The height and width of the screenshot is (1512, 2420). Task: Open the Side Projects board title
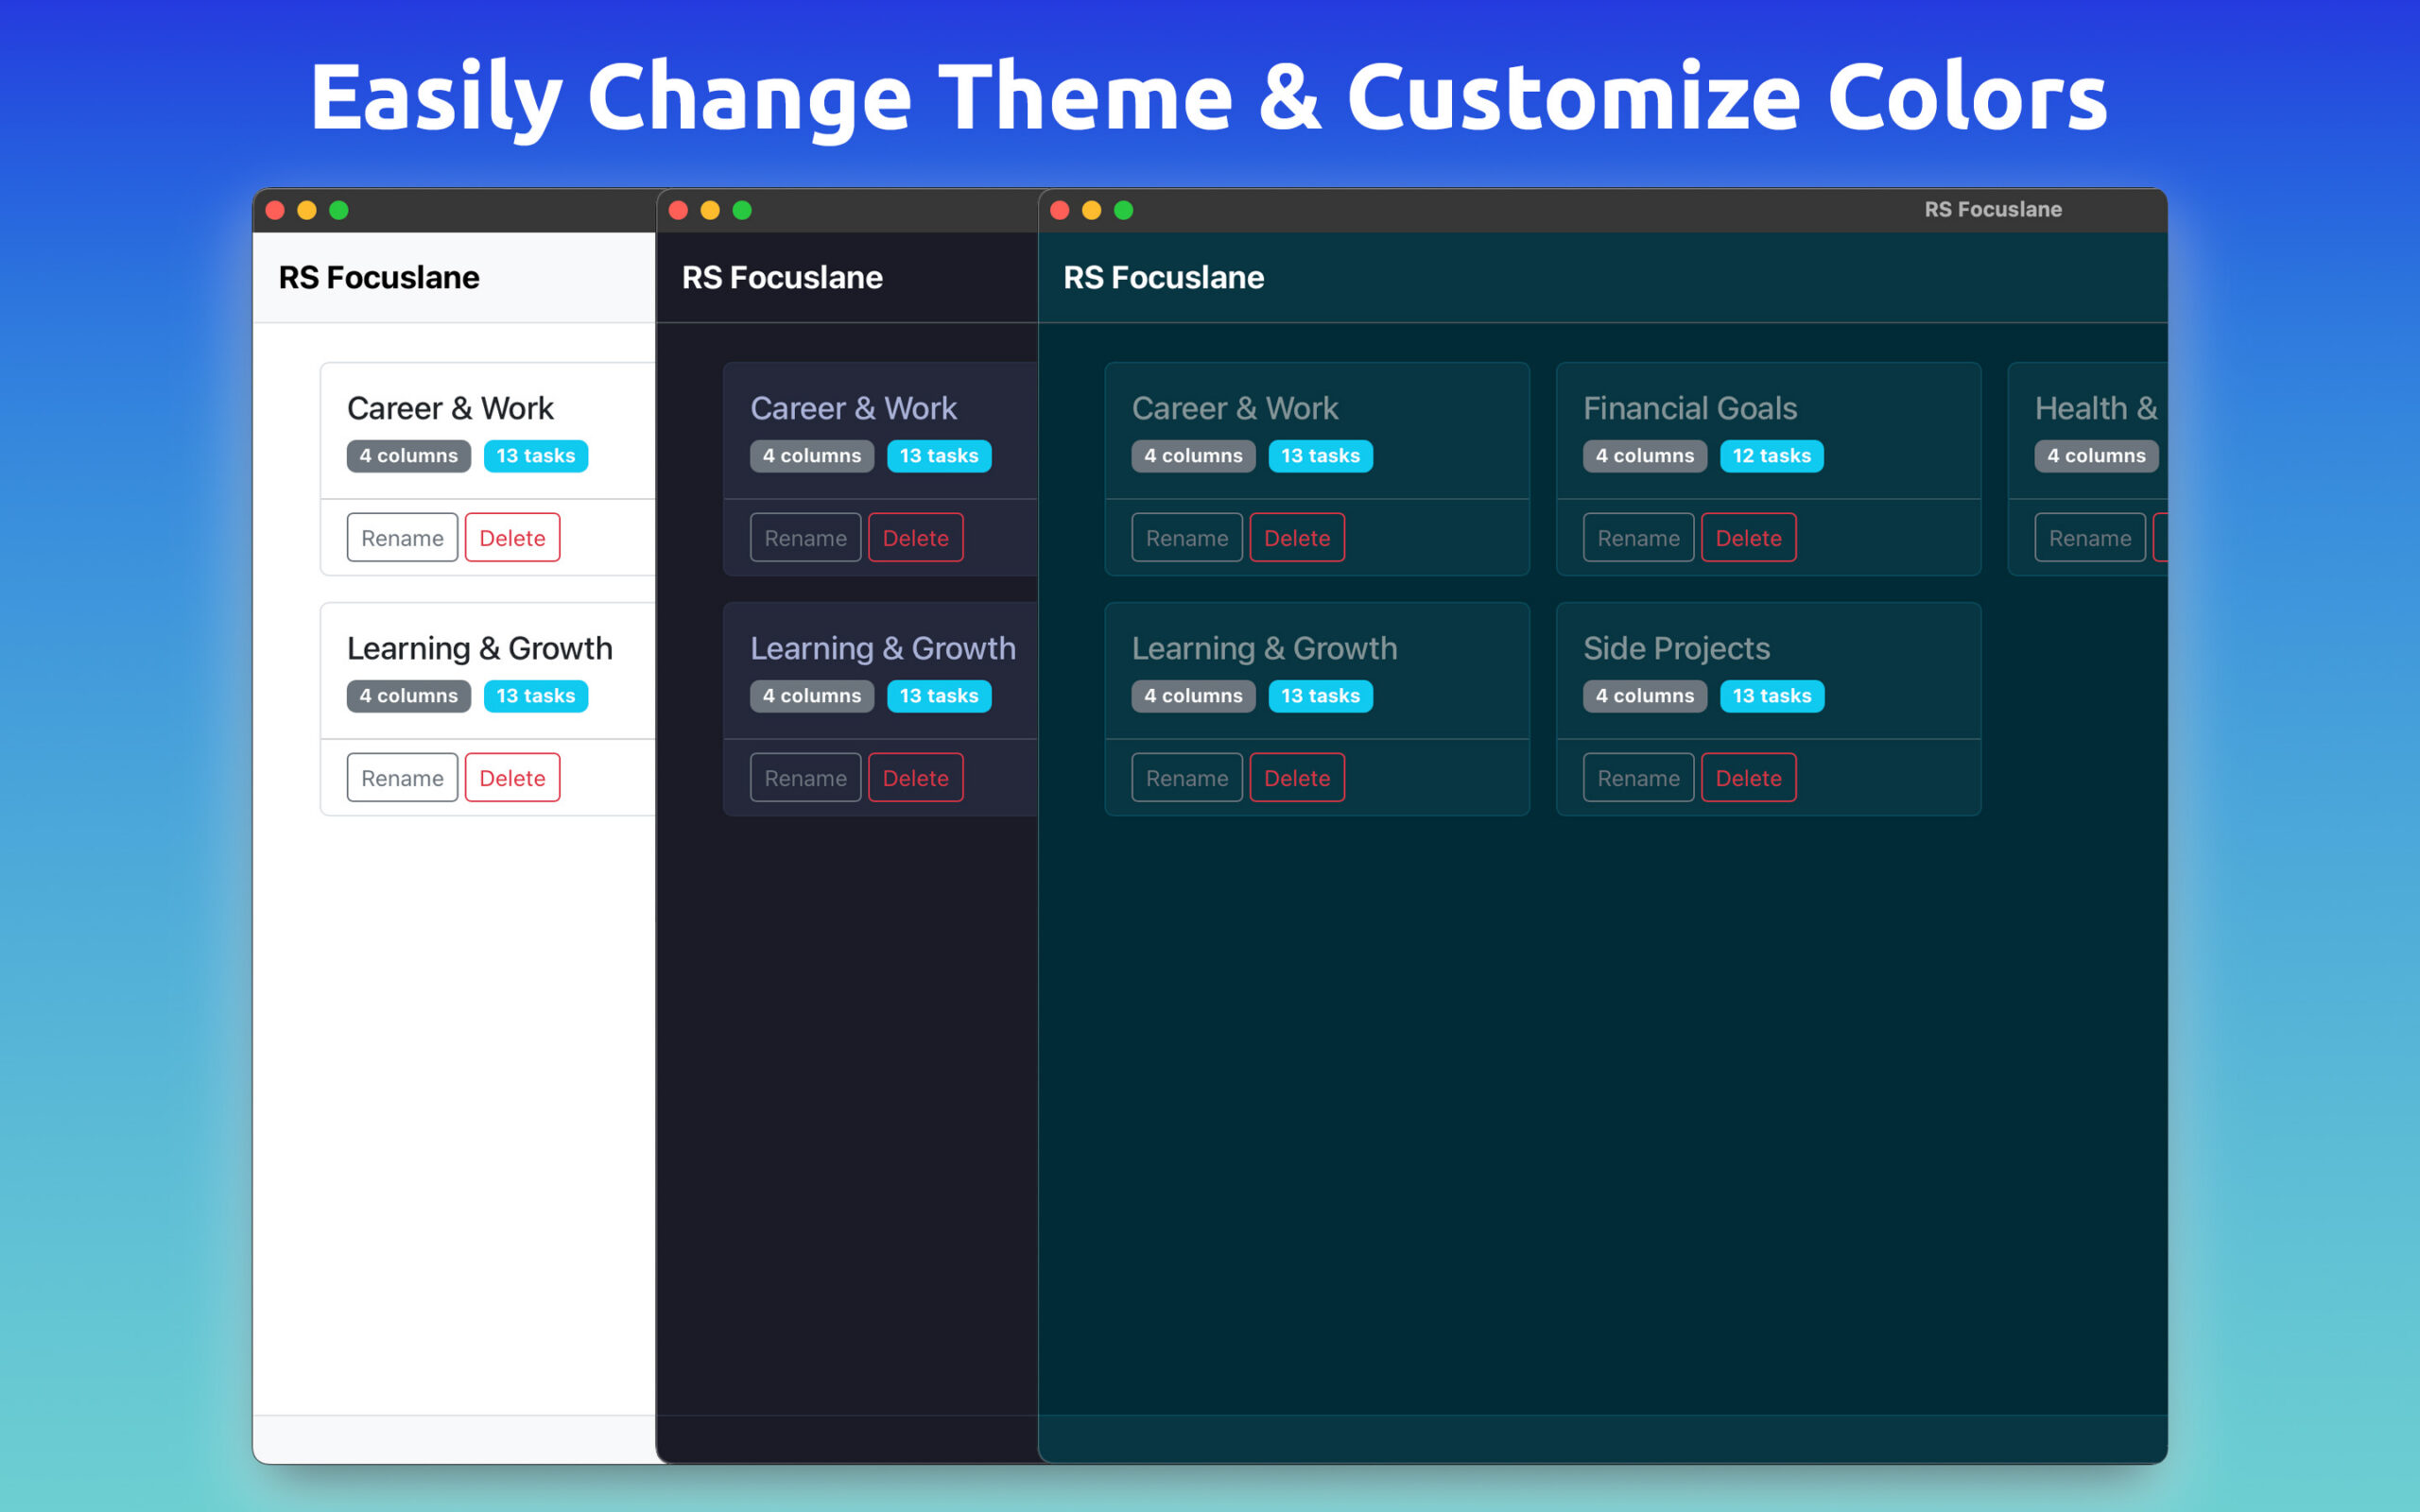tap(1676, 648)
